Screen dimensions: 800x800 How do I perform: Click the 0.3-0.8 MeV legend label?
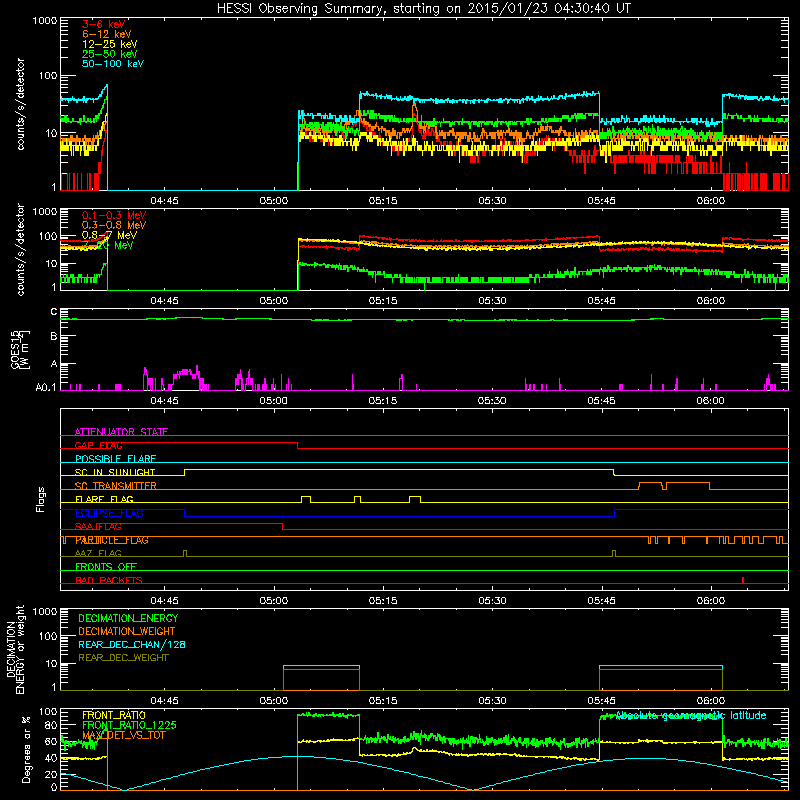pos(114,225)
